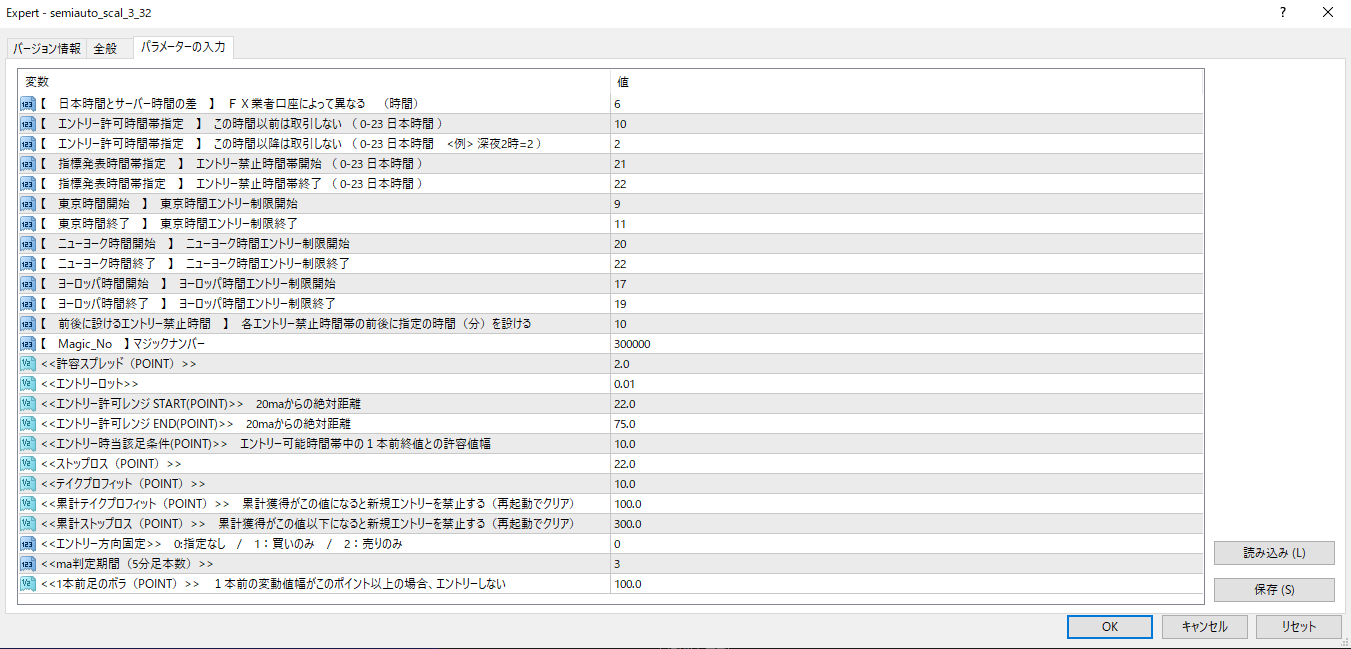1351x649 pixels.
Task: Select the パラメーターの入力 tab
Action: [x=183, y=47]
